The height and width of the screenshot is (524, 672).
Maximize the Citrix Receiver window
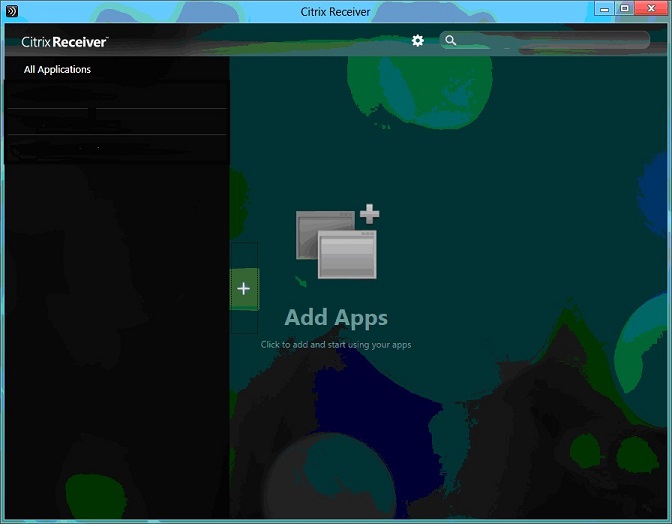click(x=624, y=9)
